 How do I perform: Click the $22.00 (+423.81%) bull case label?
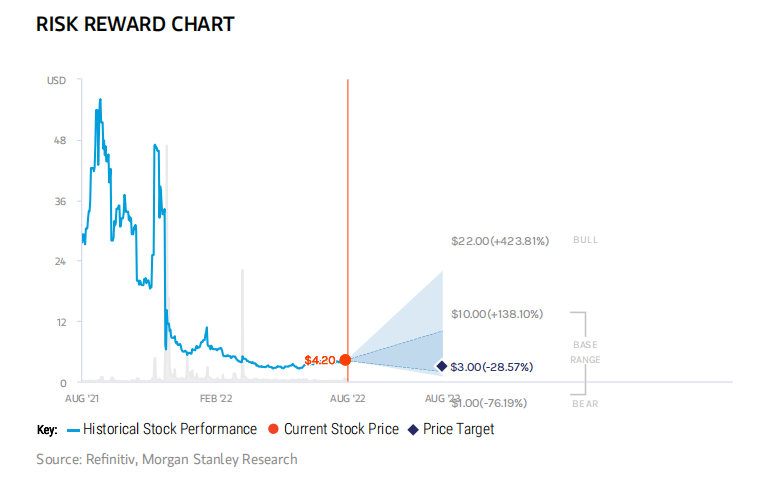(x=500, y=241)
